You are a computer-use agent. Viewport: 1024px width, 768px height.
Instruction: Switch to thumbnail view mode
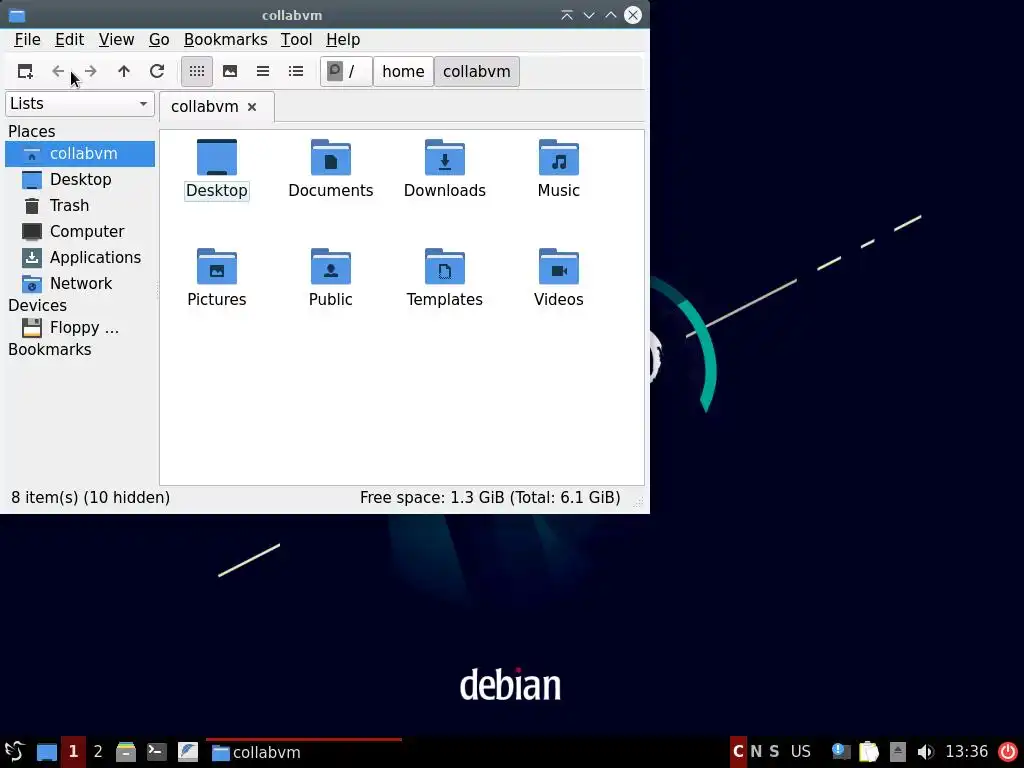tap(230, 71)
